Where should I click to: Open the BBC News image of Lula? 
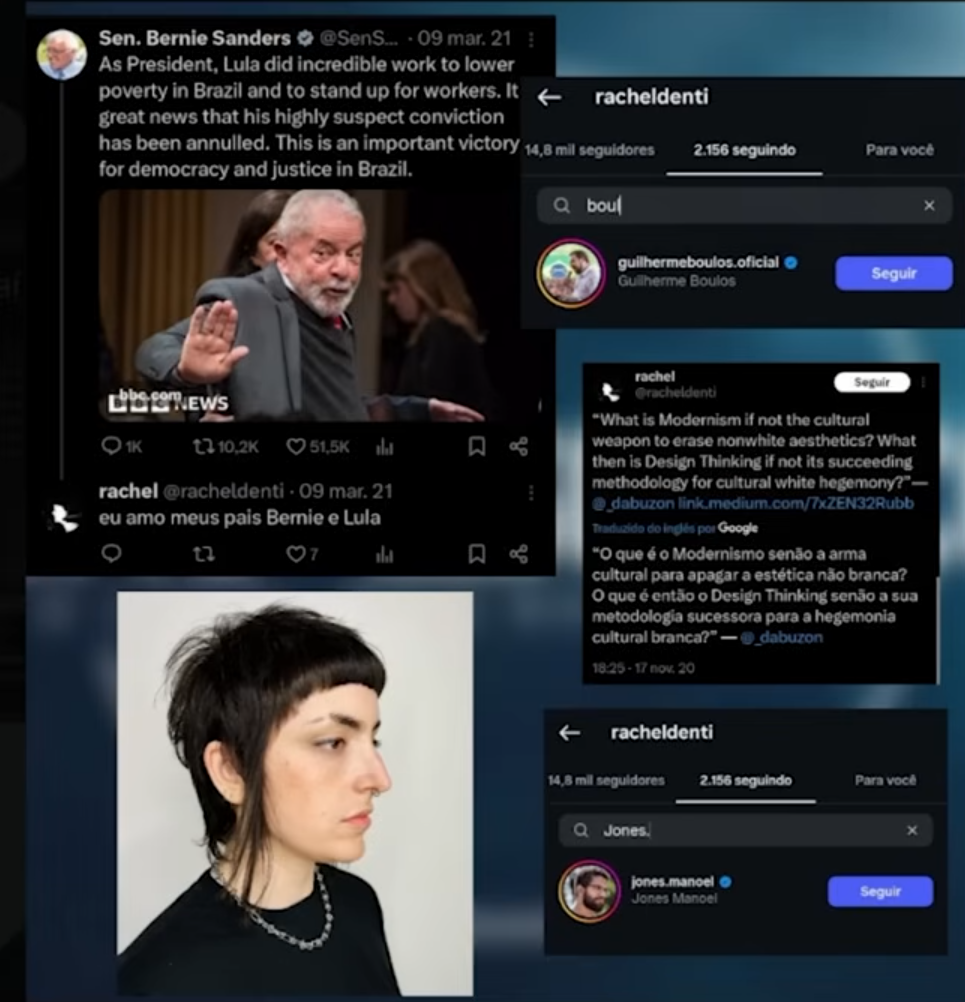coord(295,305)
